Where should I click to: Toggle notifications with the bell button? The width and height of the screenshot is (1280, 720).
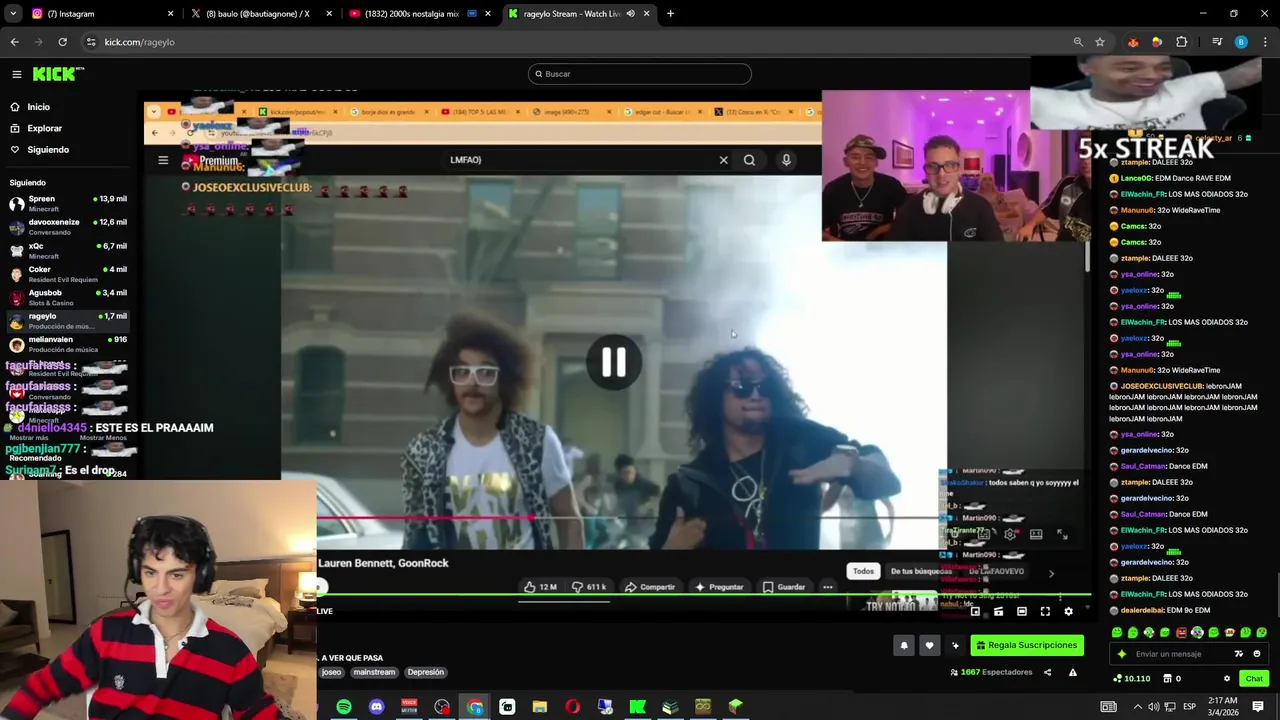click(x=904, y=645)
